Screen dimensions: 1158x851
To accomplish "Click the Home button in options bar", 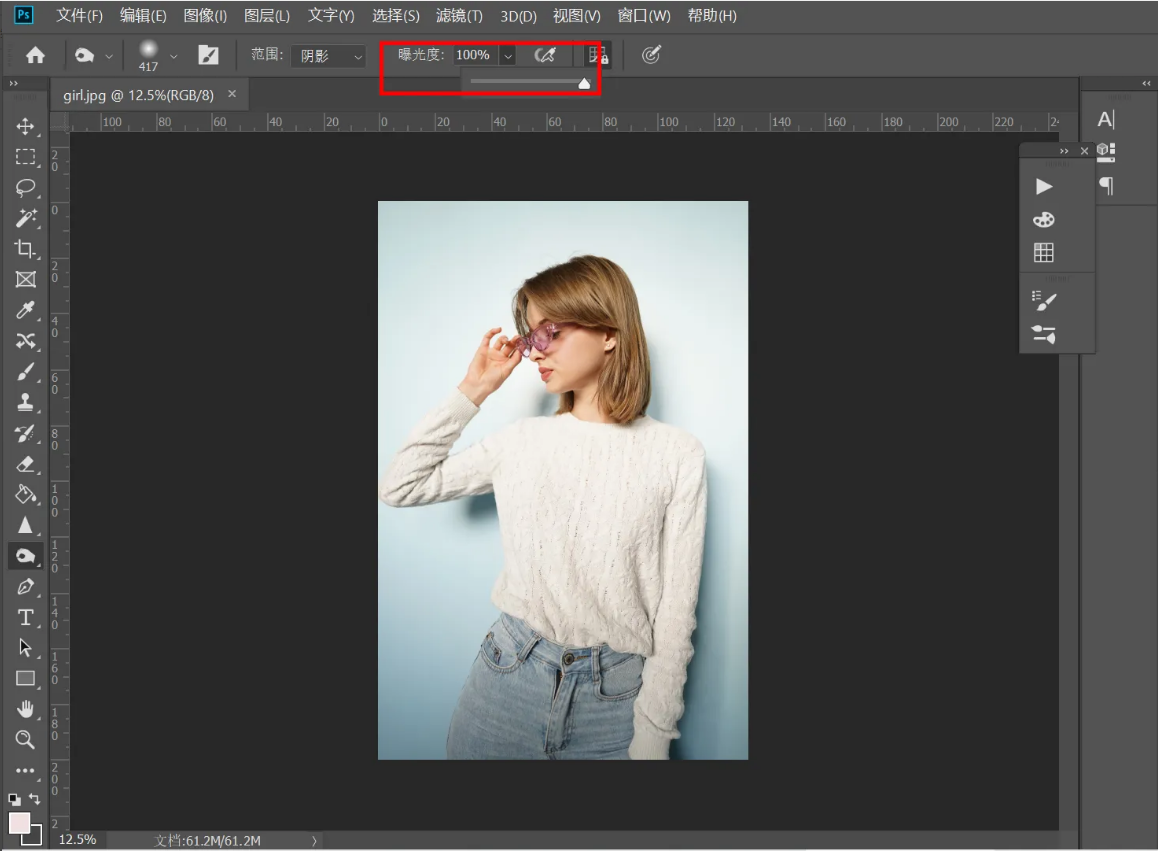I will pyautogui.click(x=35, y=56).
